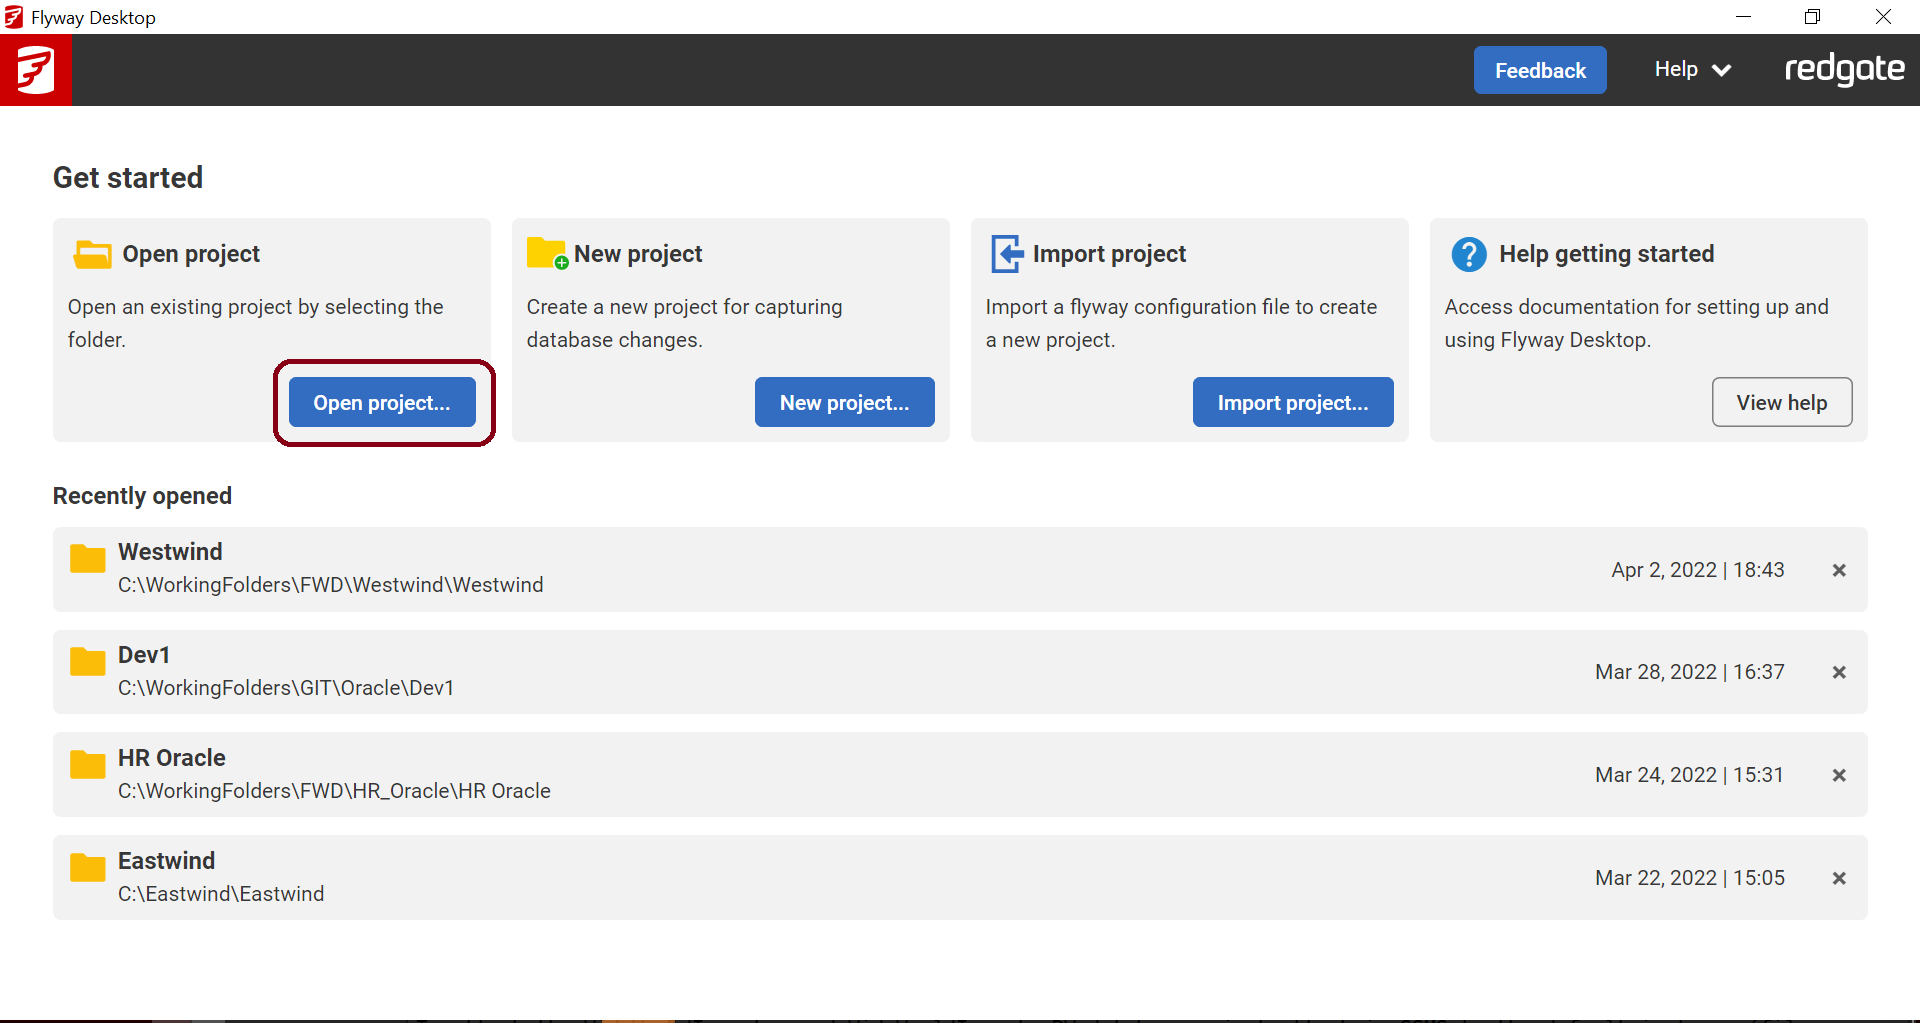Click the Flyway logo in the top-left corner
The height and width of the screenshot is (1023, 1925).
tap(35, 69)
